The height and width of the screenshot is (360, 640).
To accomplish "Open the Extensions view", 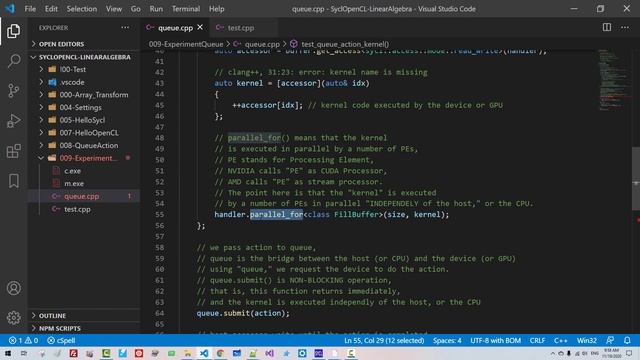I will (x=13, y=151).
